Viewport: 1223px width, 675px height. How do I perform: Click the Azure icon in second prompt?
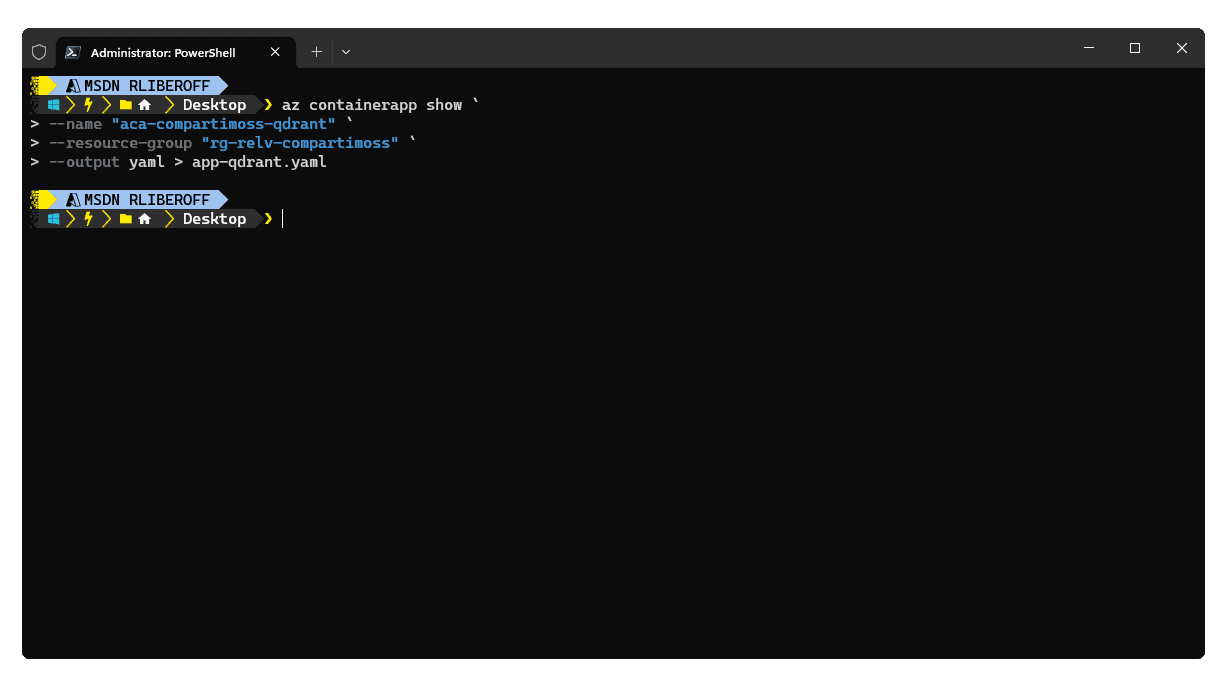[x=72, y=200]
